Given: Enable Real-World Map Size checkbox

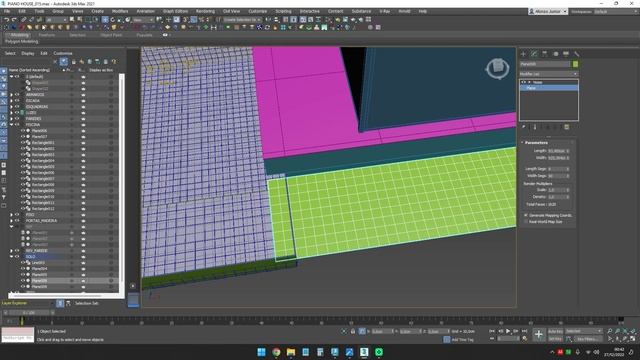Looking at the screenshot, I should (x=526, y=222).
